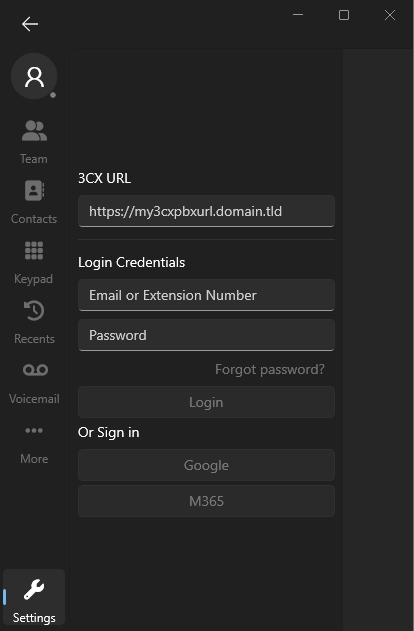Open the user profile avatar
414x631 pixels.
[34, 76]
